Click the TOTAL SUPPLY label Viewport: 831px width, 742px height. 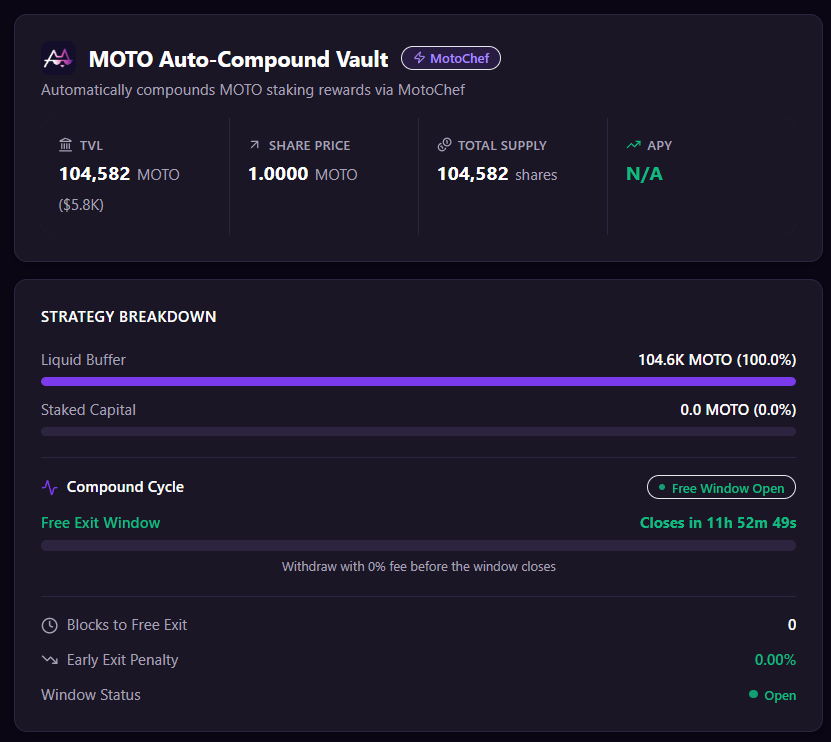point(502,145)
